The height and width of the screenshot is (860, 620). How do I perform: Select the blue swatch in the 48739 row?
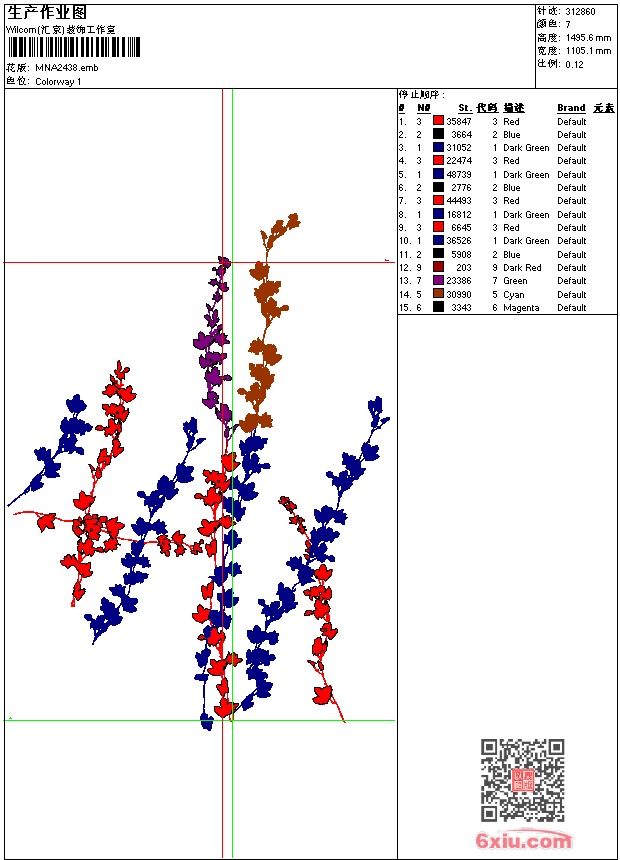click(438, 174)
